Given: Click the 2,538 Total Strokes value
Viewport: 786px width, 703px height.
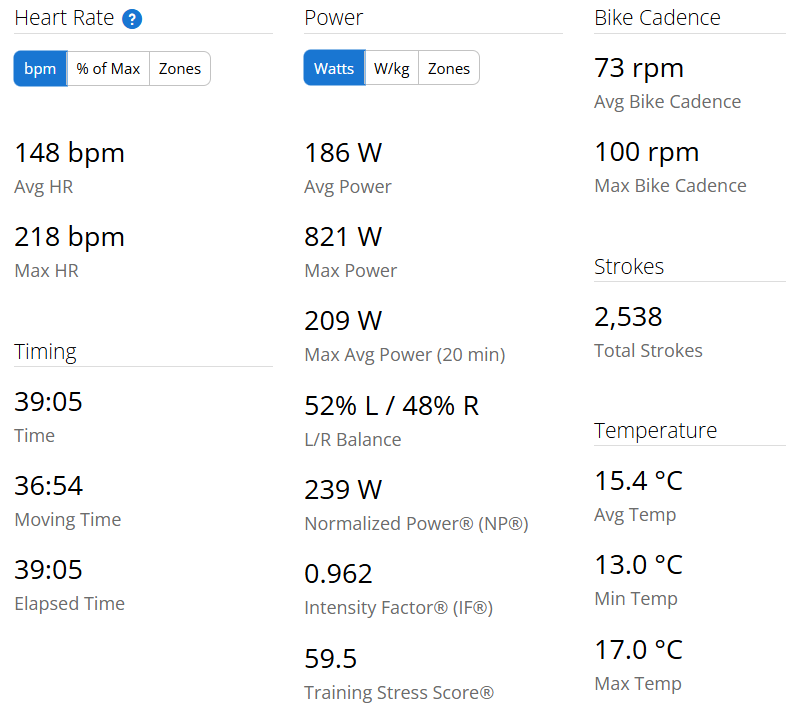Looking at the screenshot, I should [628, 317].
